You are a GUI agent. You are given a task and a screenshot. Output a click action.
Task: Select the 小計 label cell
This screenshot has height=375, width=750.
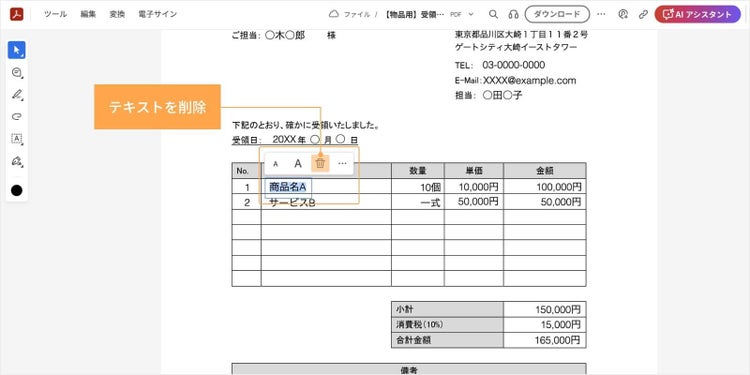click(x=447, y=309)
